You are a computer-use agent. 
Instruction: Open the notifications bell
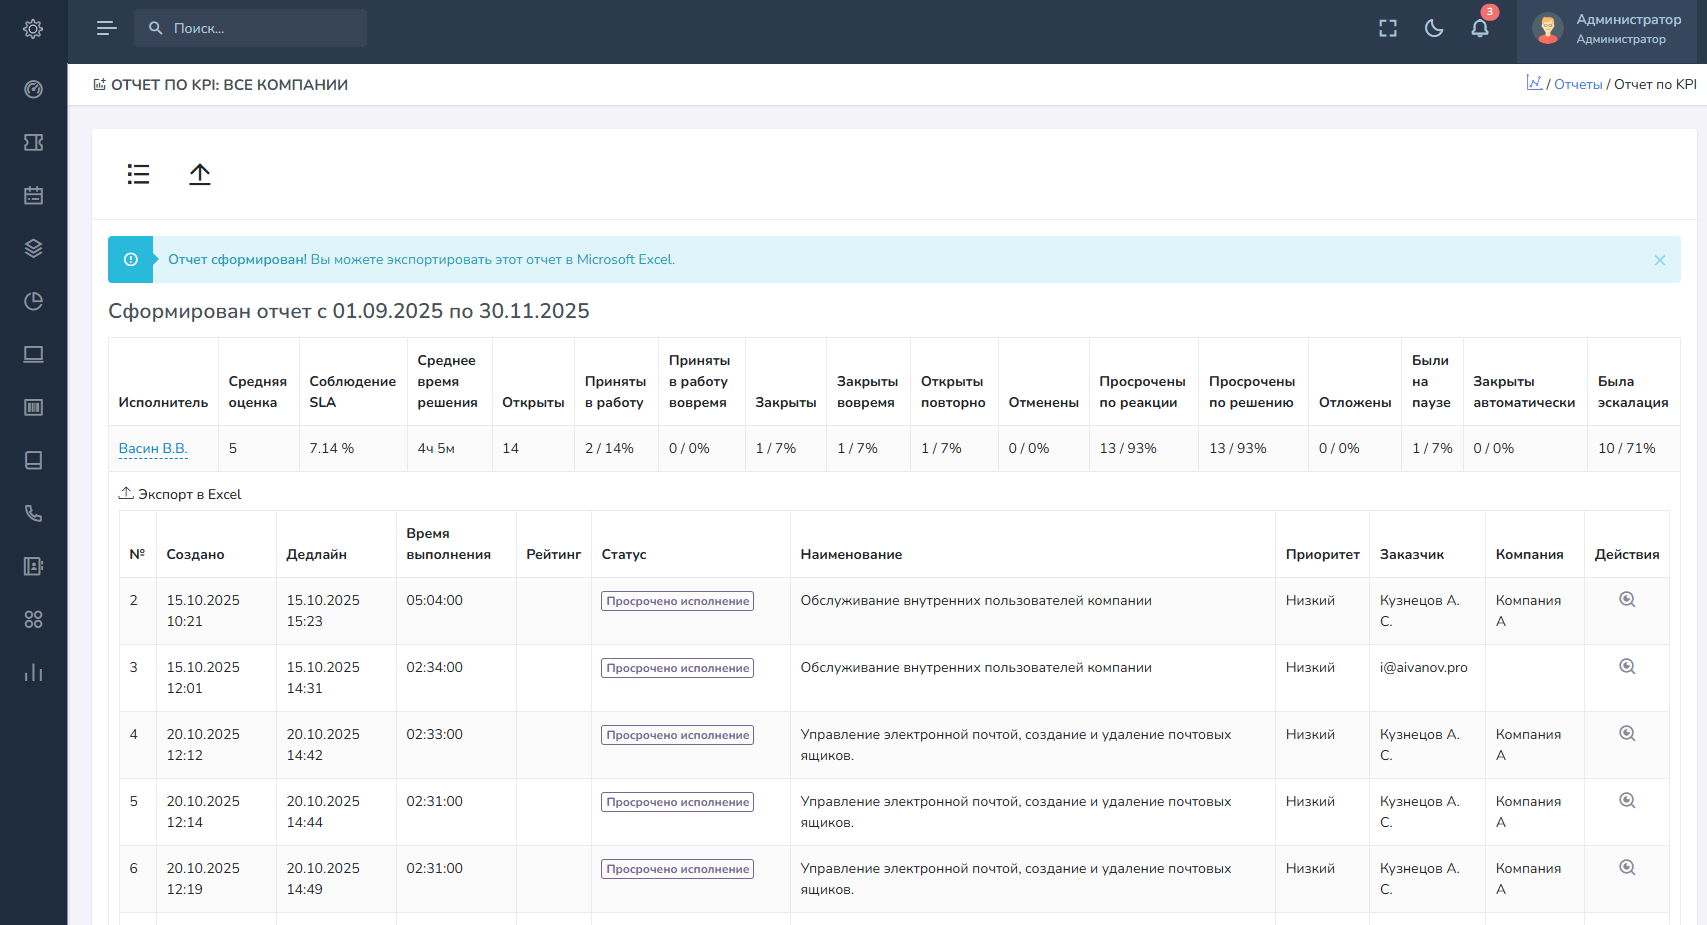[x=1480, y=28]
